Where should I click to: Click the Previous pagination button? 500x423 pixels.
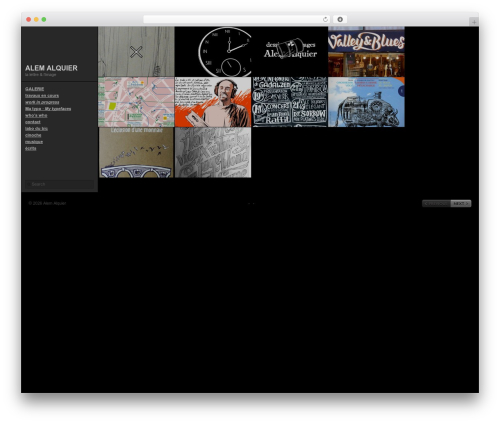pos(436,203)
